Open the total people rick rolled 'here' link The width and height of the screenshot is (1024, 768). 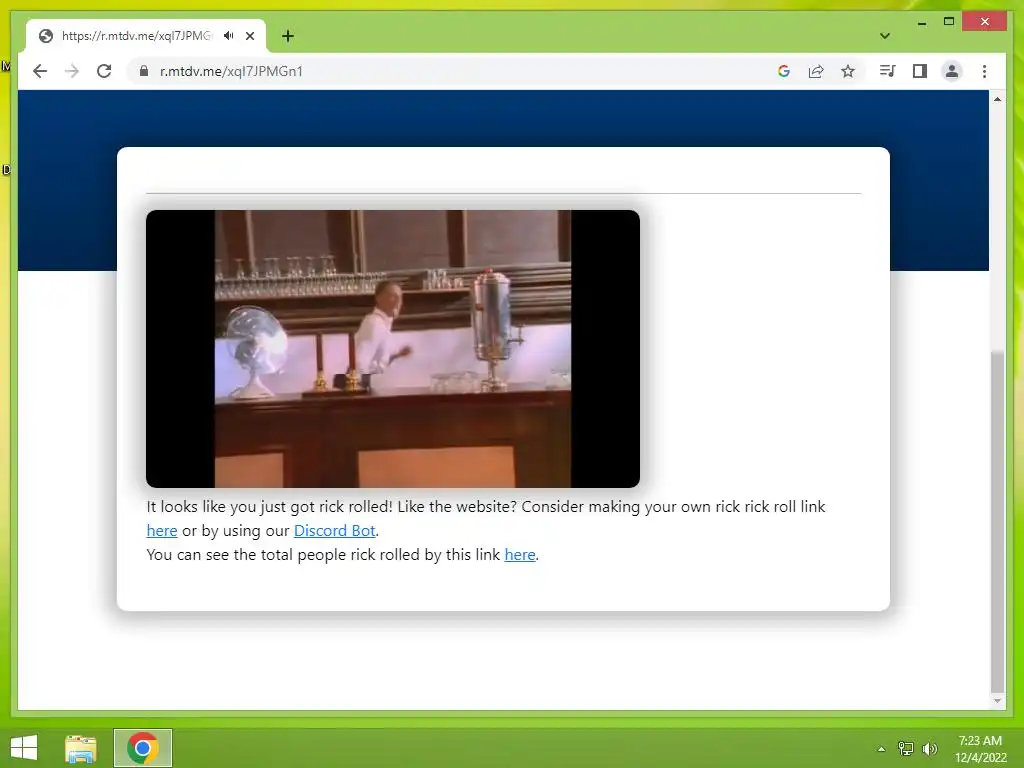pyautogui.click(x=520, y=555)
